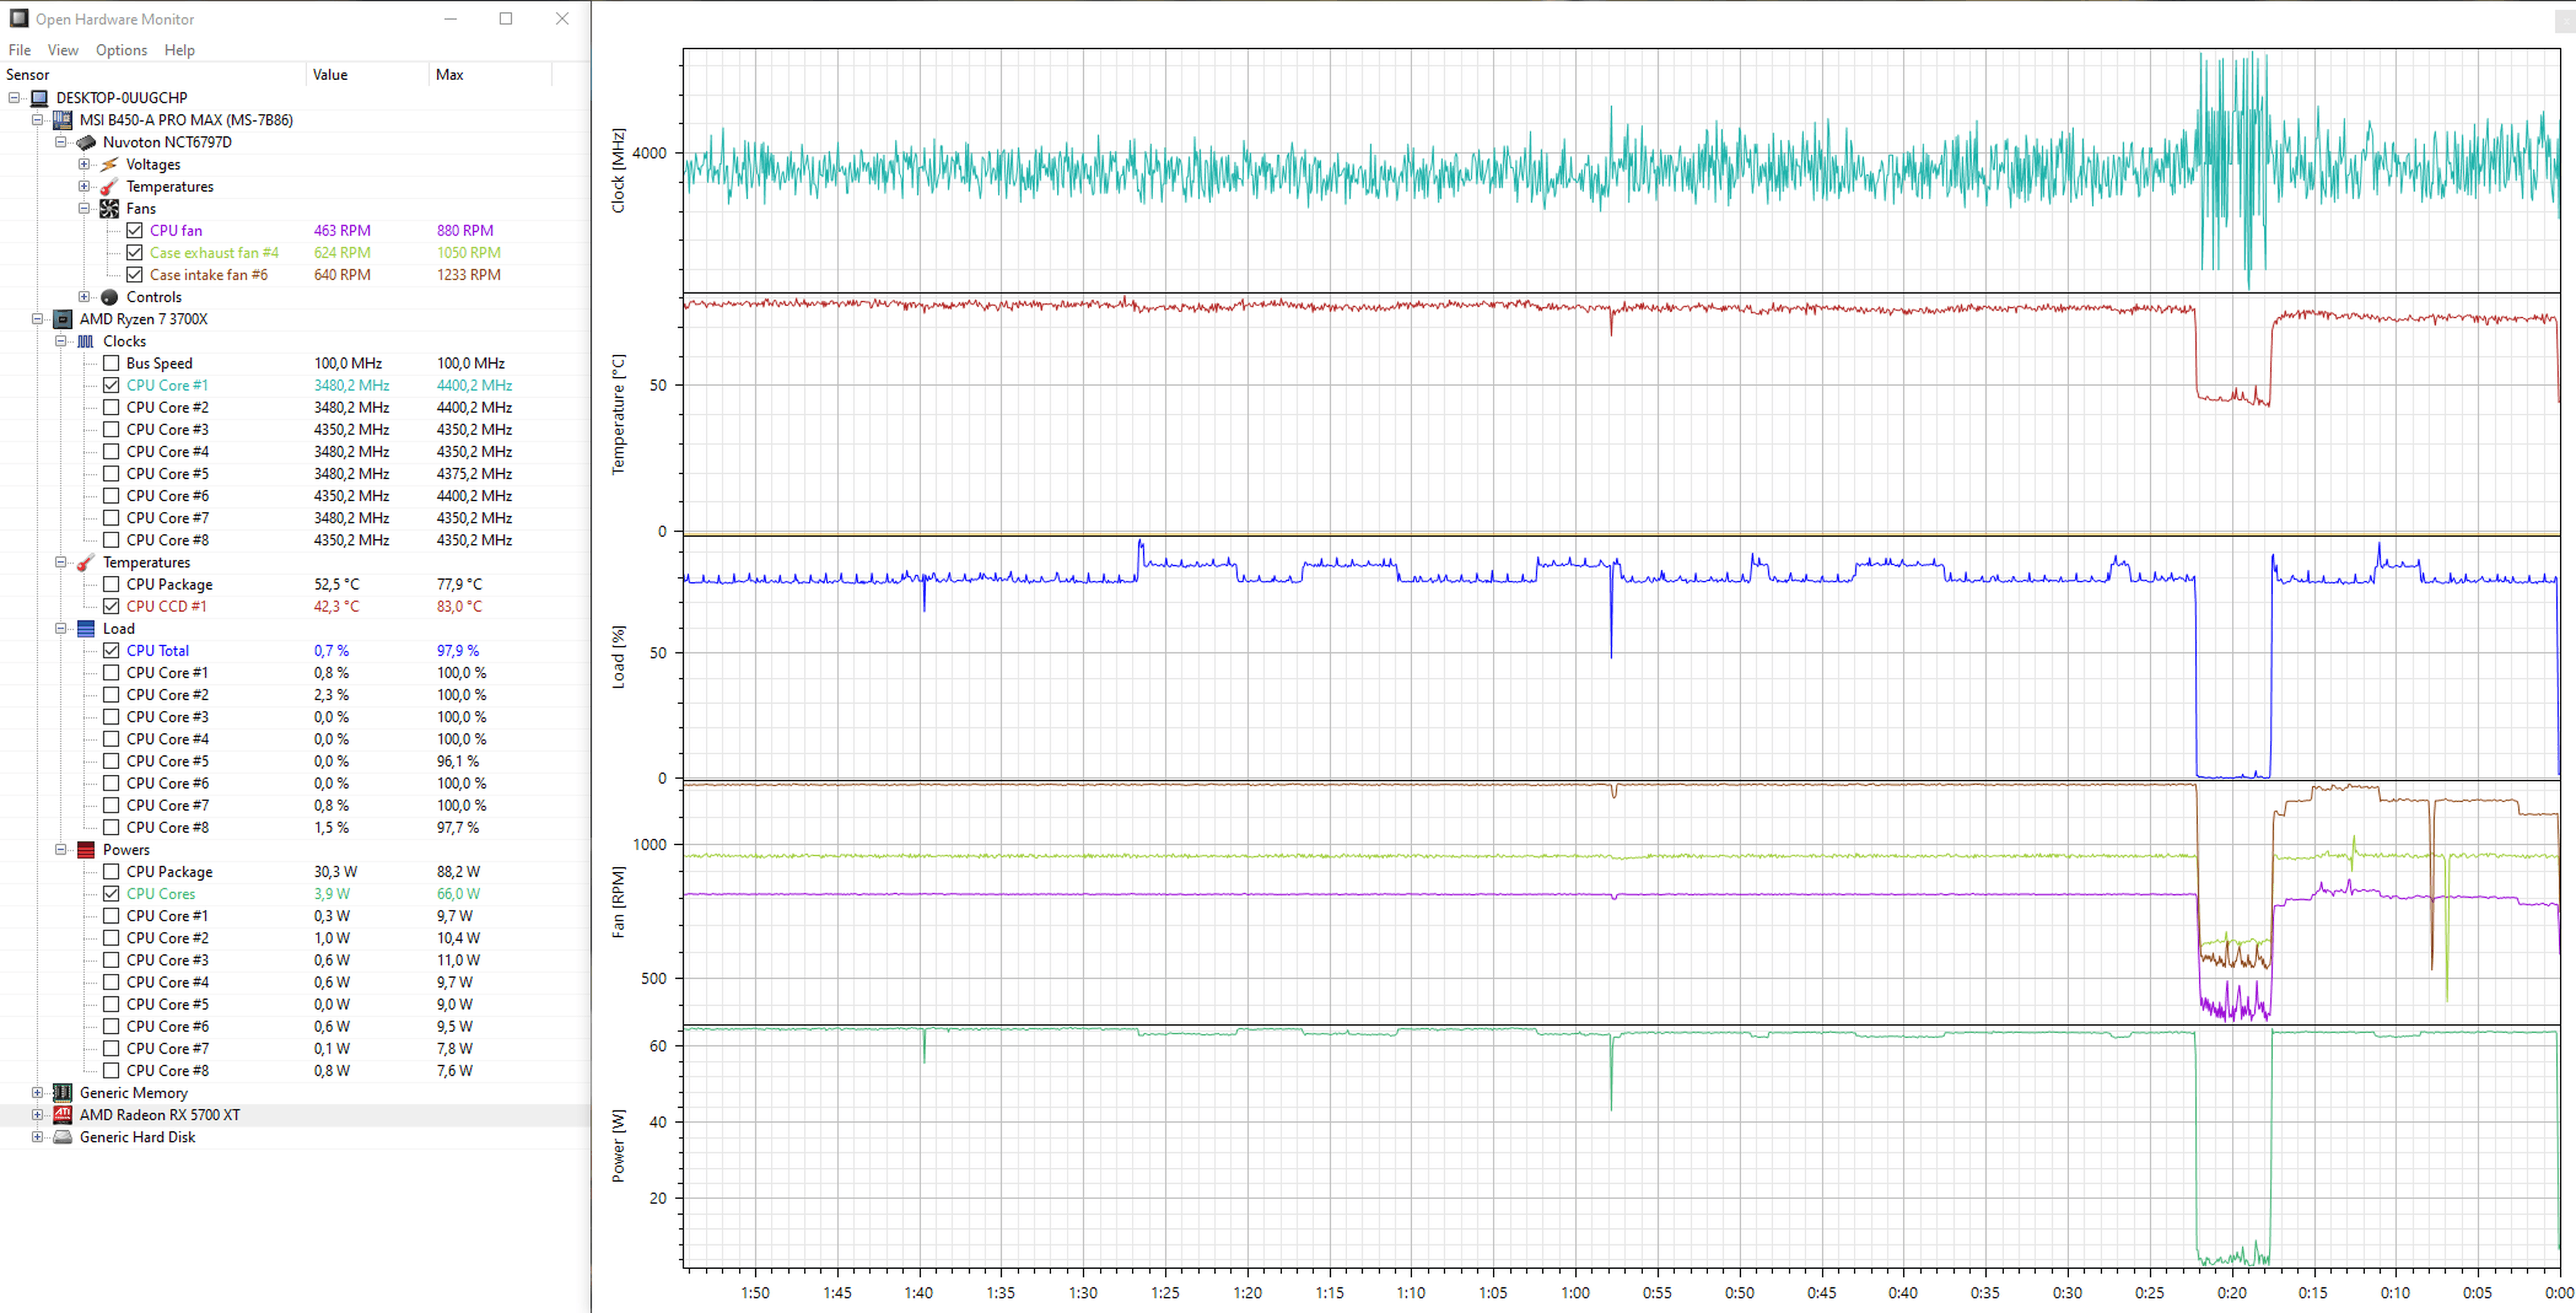Screen dimensions: 2576x1313
Task: Select the CPU Total load row
Action: [x=157, y=650]
